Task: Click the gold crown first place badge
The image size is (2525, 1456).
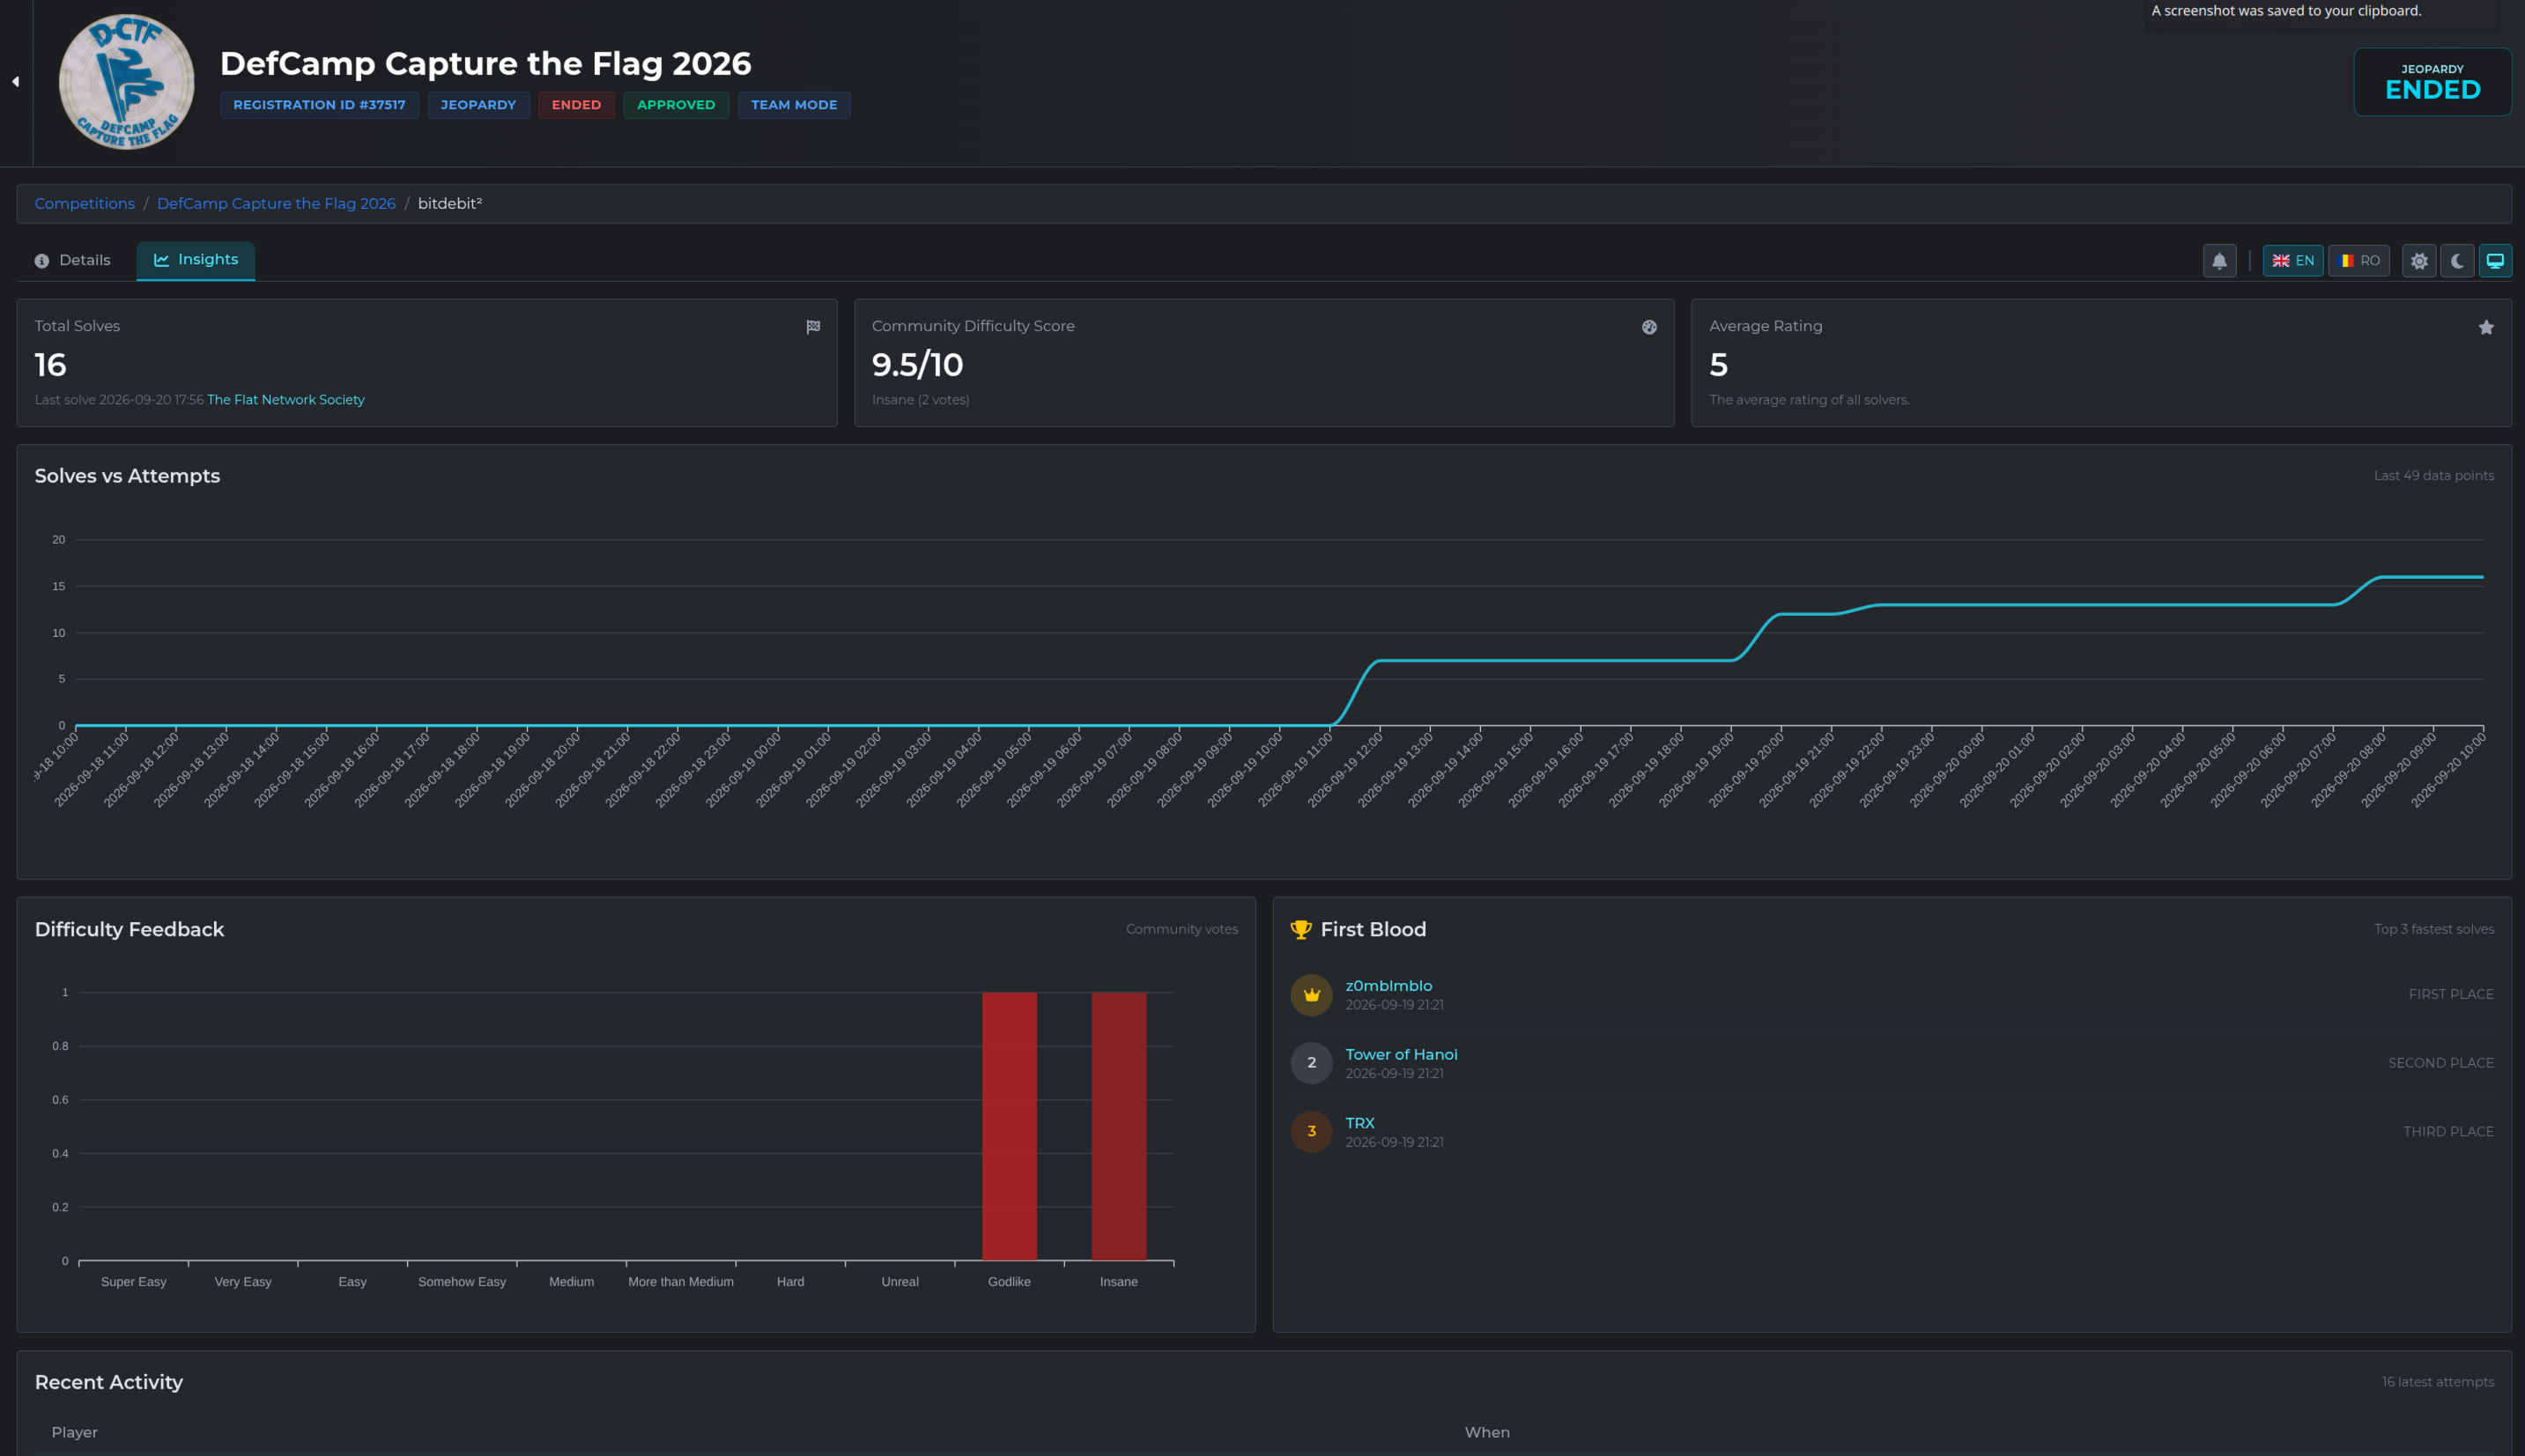Action: [x=1311, y=995]
